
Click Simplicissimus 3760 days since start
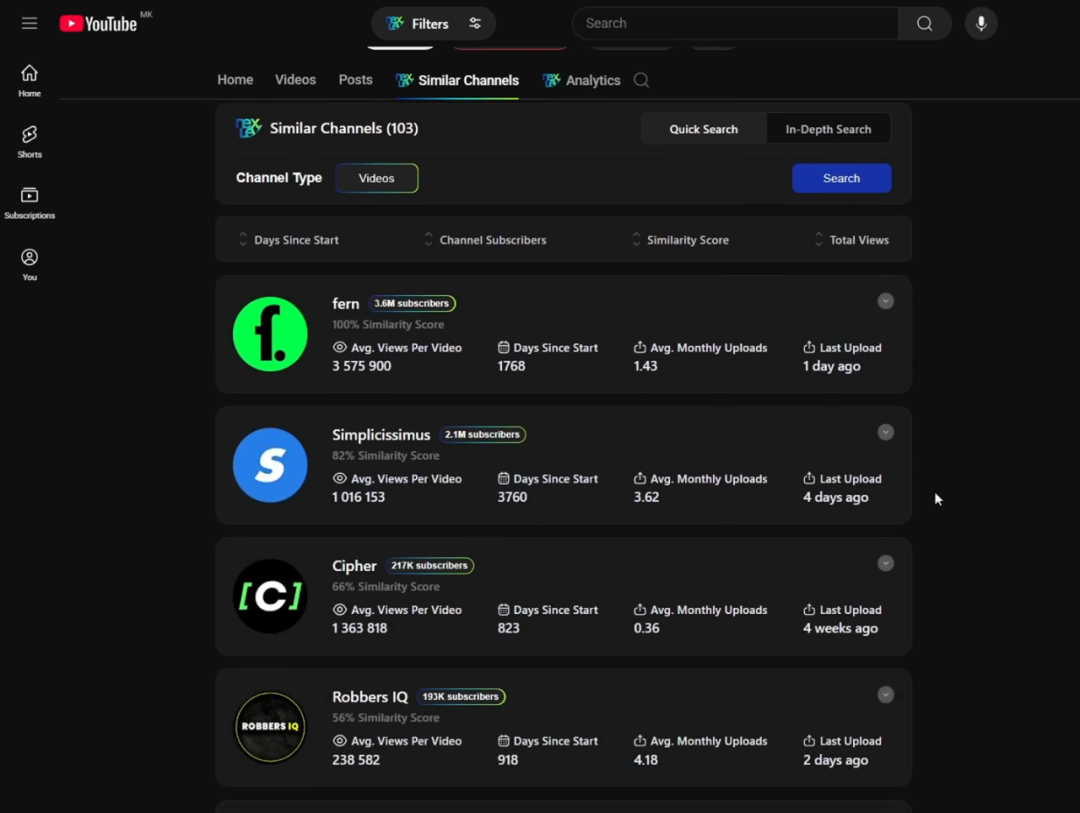click(x=512, y=497)
